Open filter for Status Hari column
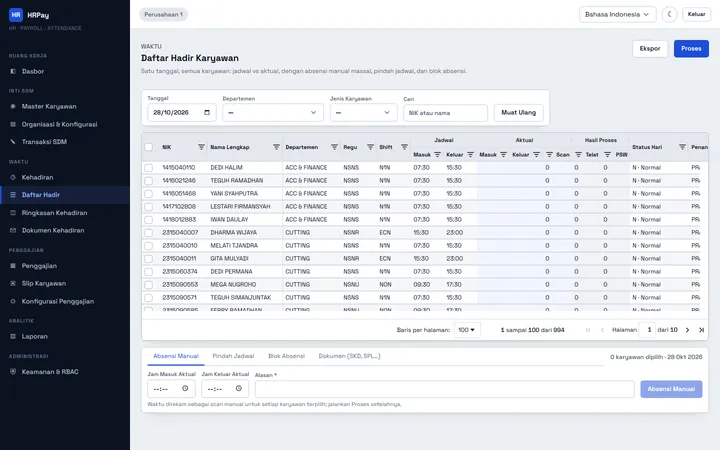720x450 pixels. [682, 147]
